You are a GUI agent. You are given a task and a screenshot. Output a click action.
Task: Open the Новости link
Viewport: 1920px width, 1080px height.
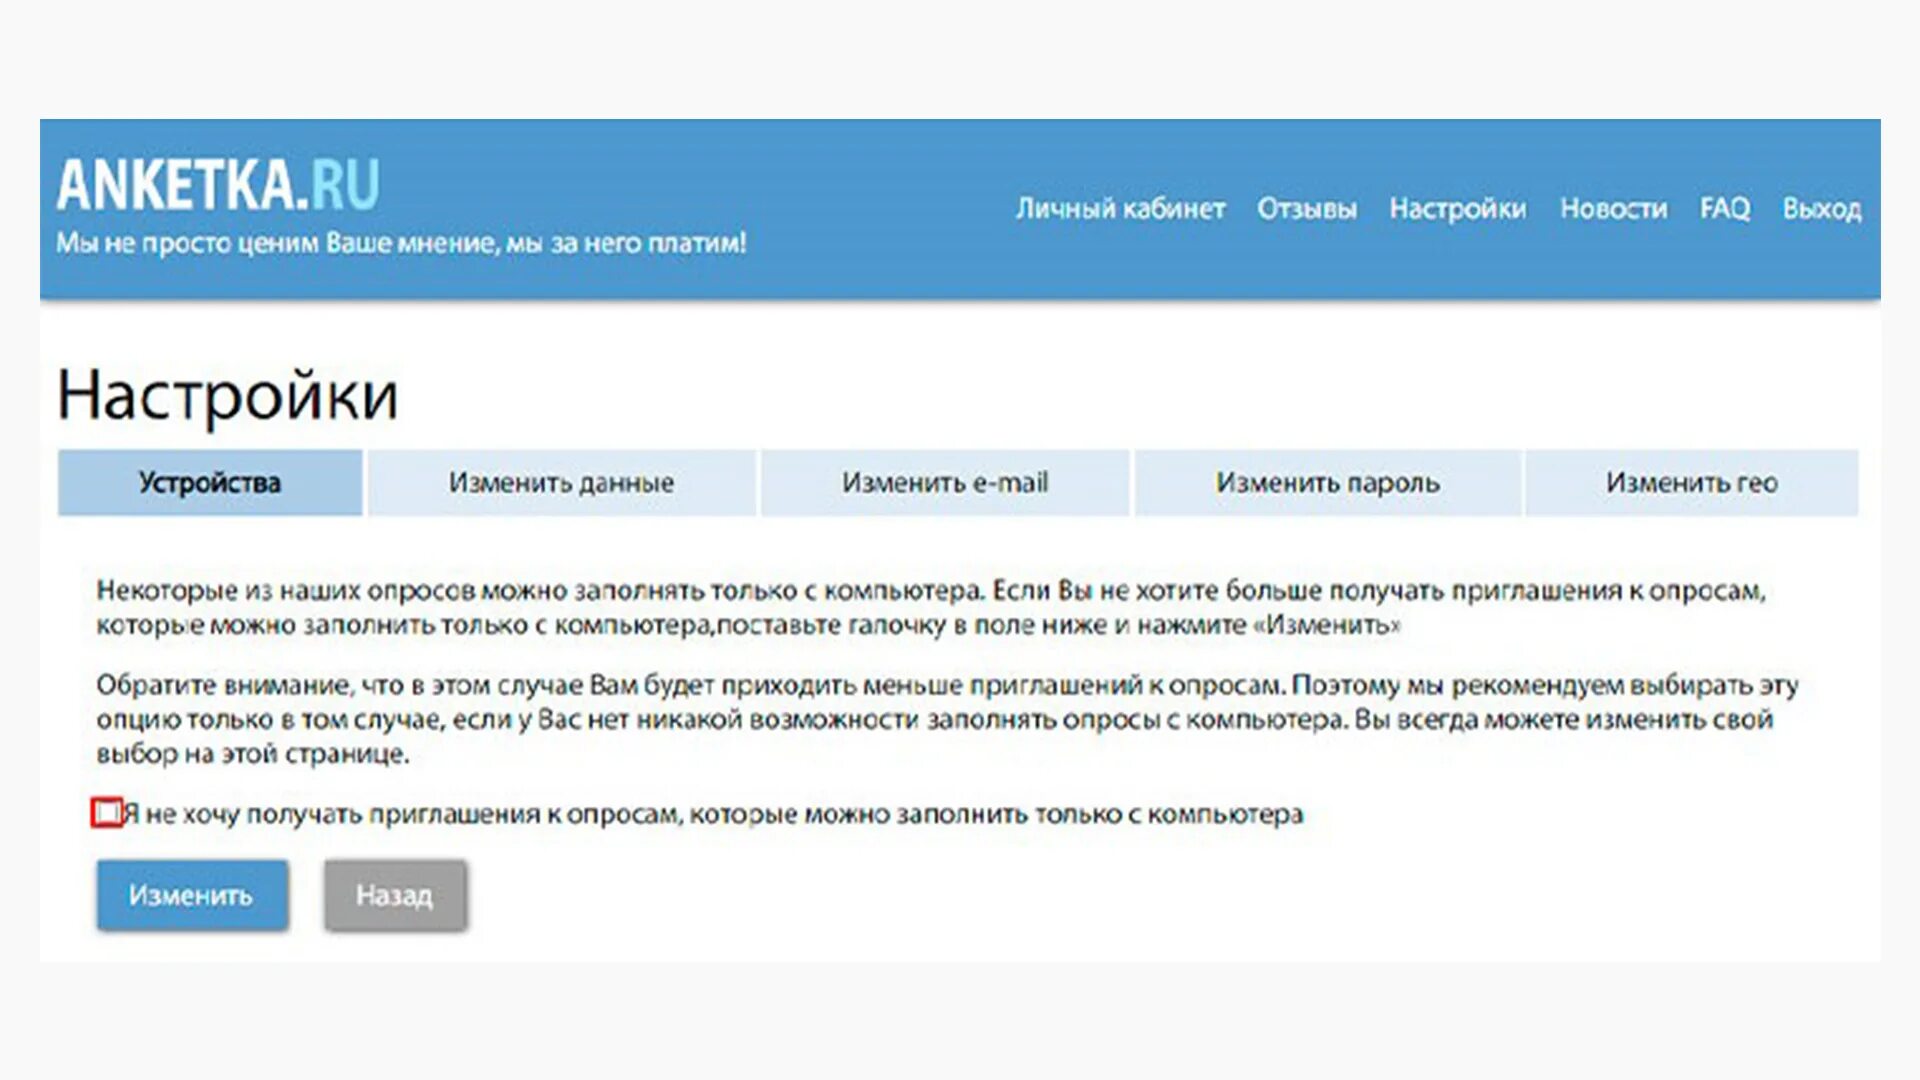click(x=1613, y=209)
